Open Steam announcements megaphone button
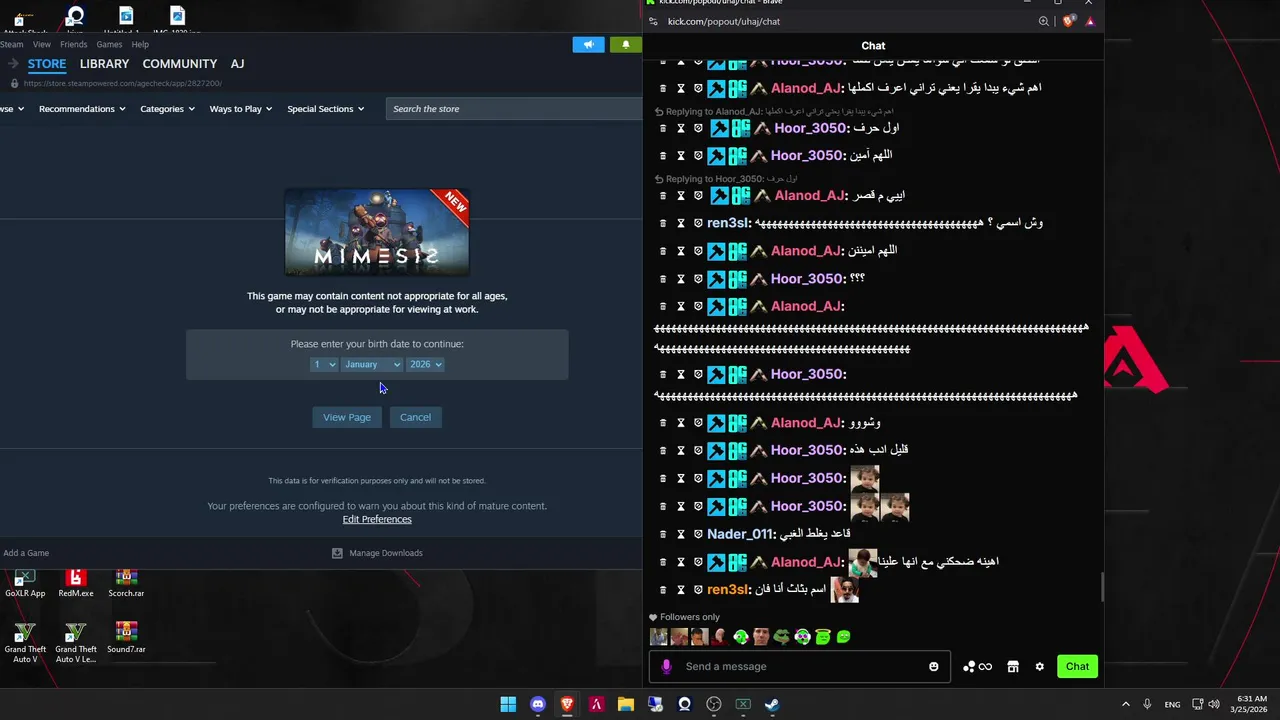The height and width of the screenshot is (720, 1280). 589,44
